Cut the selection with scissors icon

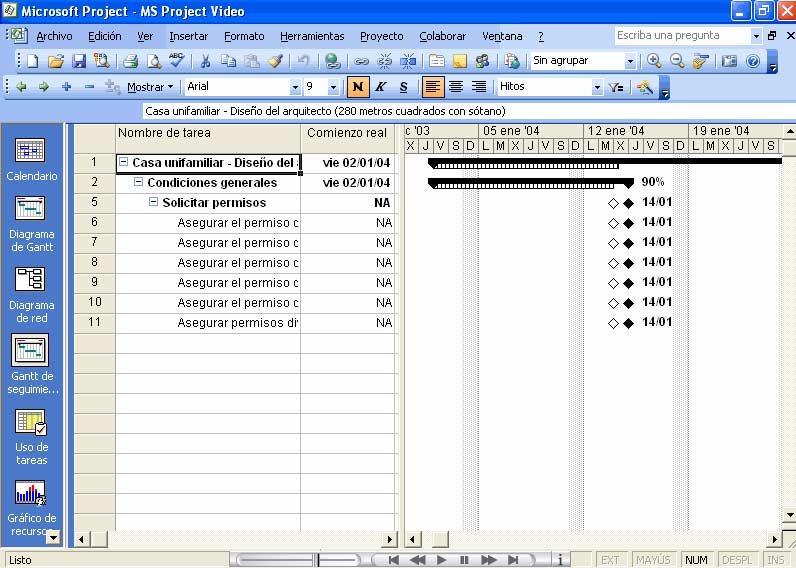pyautogui.click(x=205, y=61)
